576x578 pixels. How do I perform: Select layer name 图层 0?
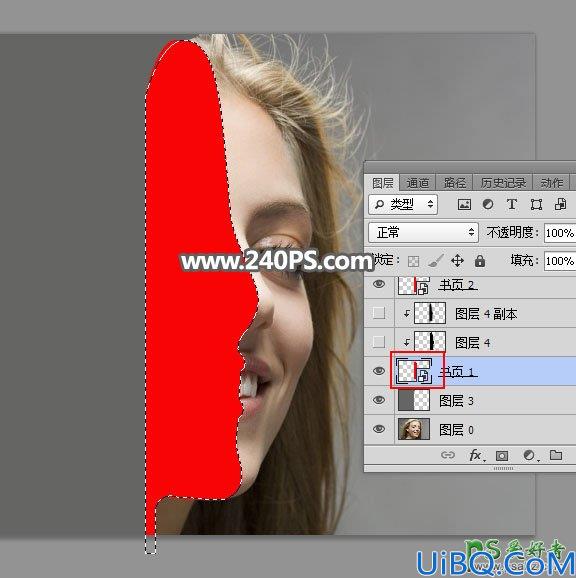(x=456, y=430)
